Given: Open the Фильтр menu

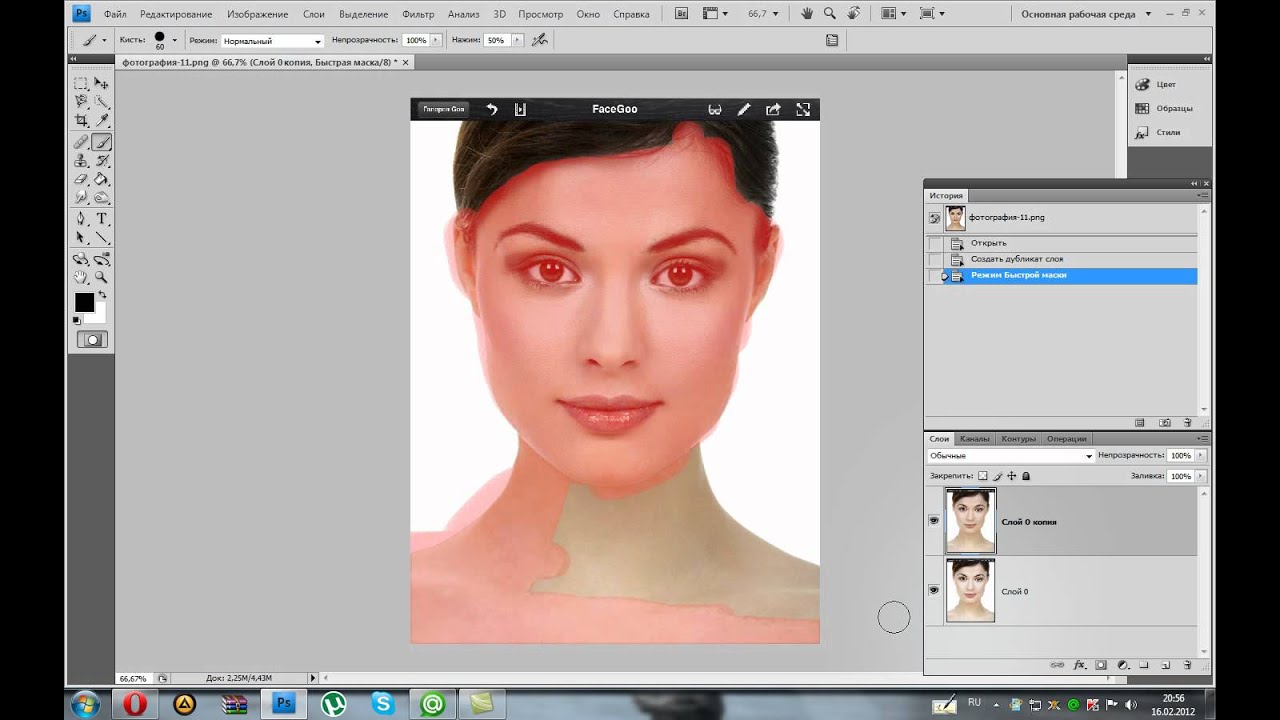Looking at the screenshot, I should 418,14.
